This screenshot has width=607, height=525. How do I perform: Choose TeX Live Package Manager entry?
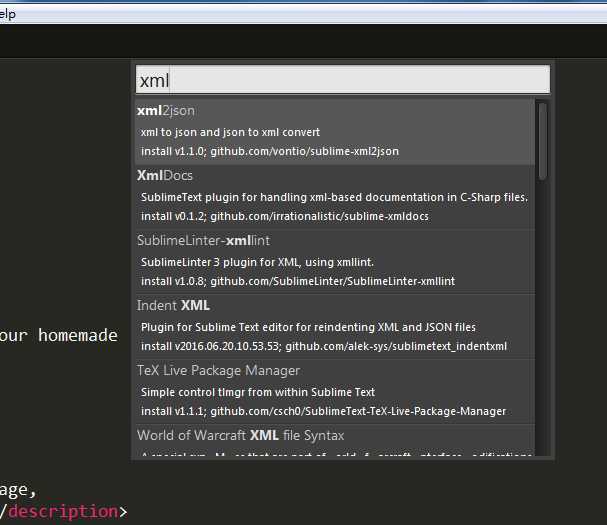[x=335, y=391]
